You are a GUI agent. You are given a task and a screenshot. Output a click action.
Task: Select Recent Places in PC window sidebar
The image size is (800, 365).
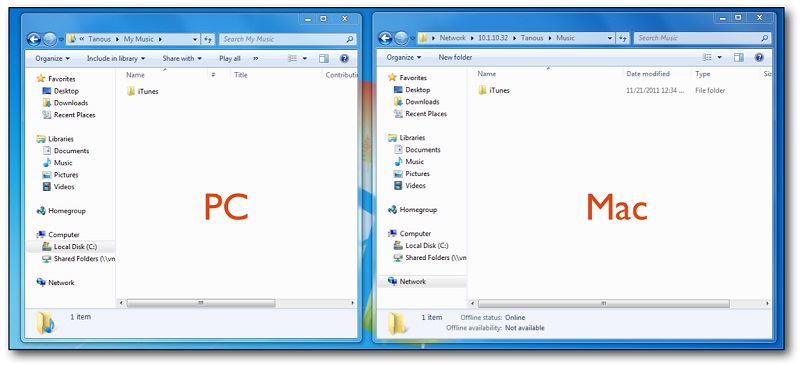click(69, 115)
